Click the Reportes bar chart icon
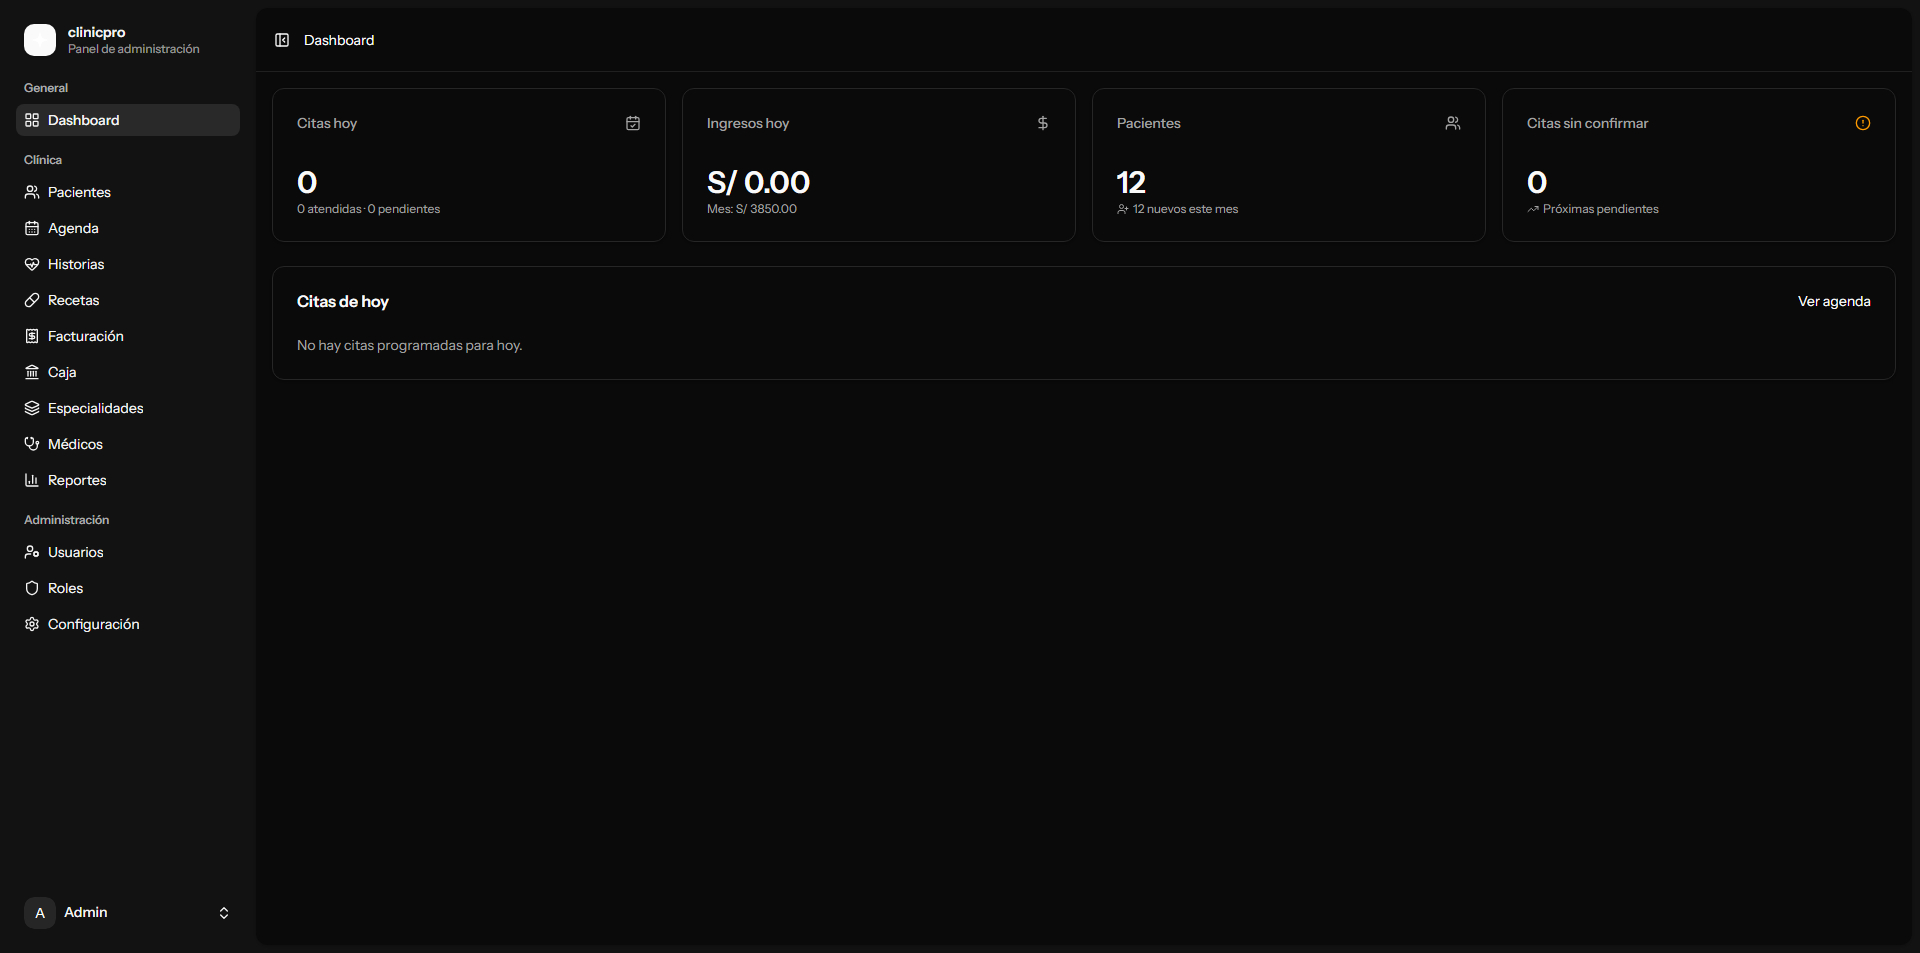 [x=32, y=480]
